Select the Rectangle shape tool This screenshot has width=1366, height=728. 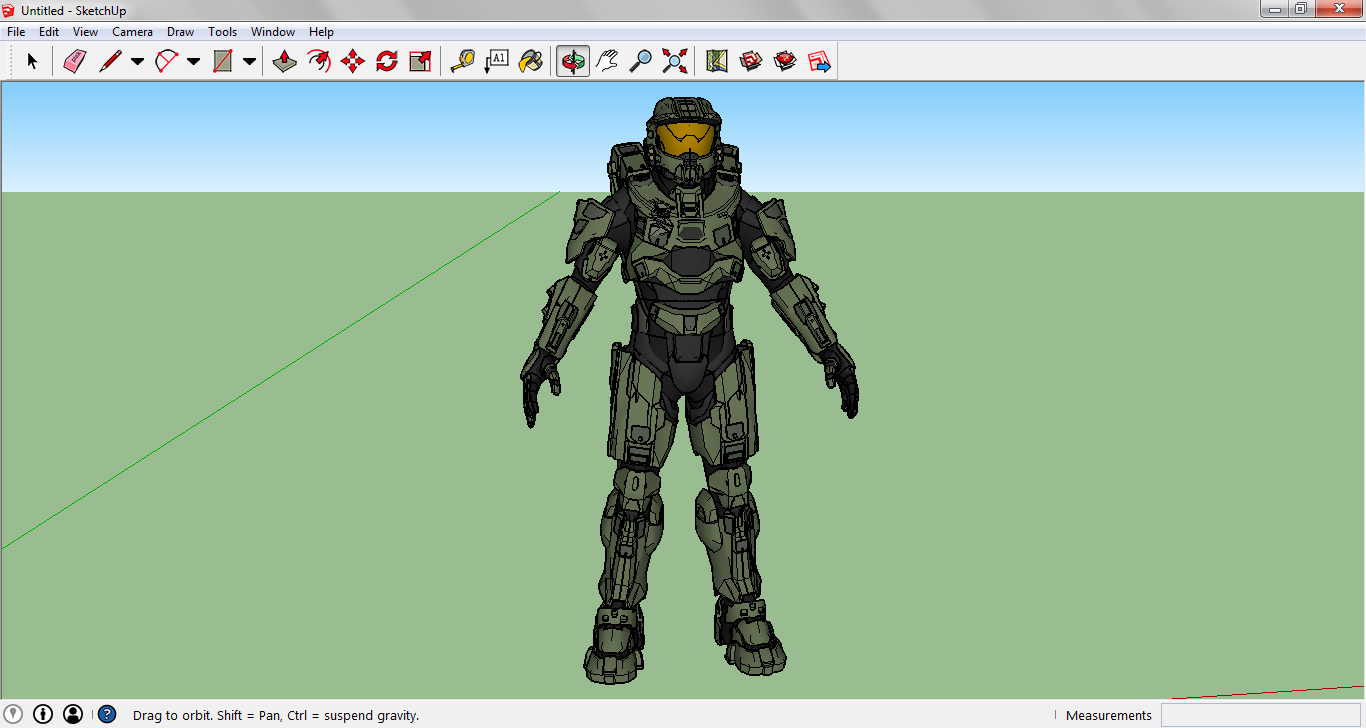click(222, 62)
